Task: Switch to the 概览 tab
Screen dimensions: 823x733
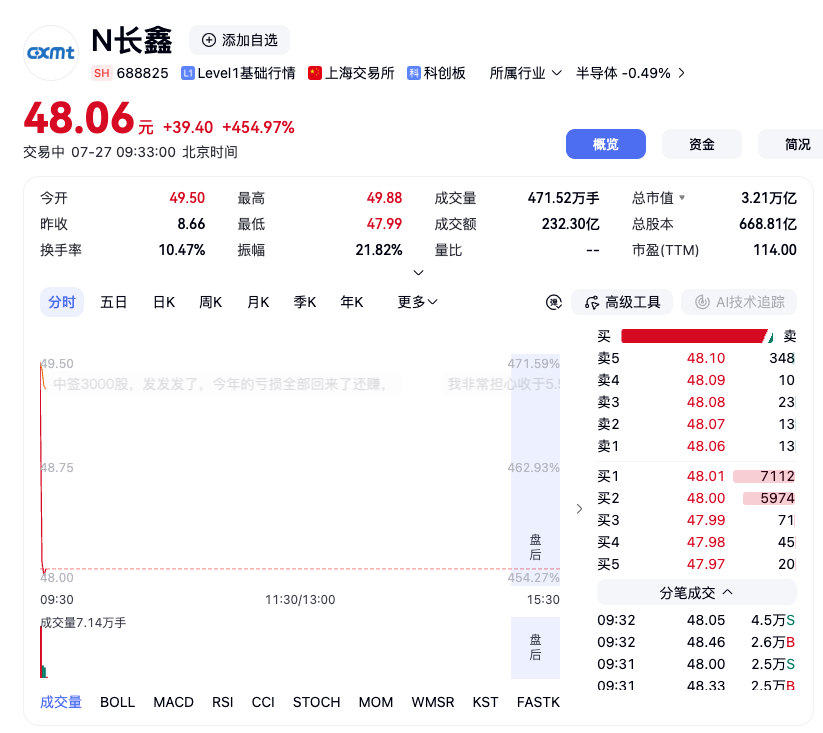Action: 606,144
